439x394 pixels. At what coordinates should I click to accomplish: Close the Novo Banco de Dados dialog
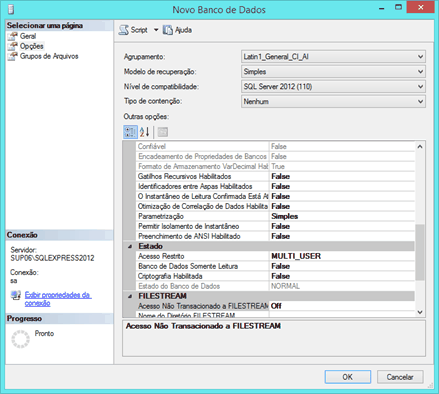[x=420, y=7]
